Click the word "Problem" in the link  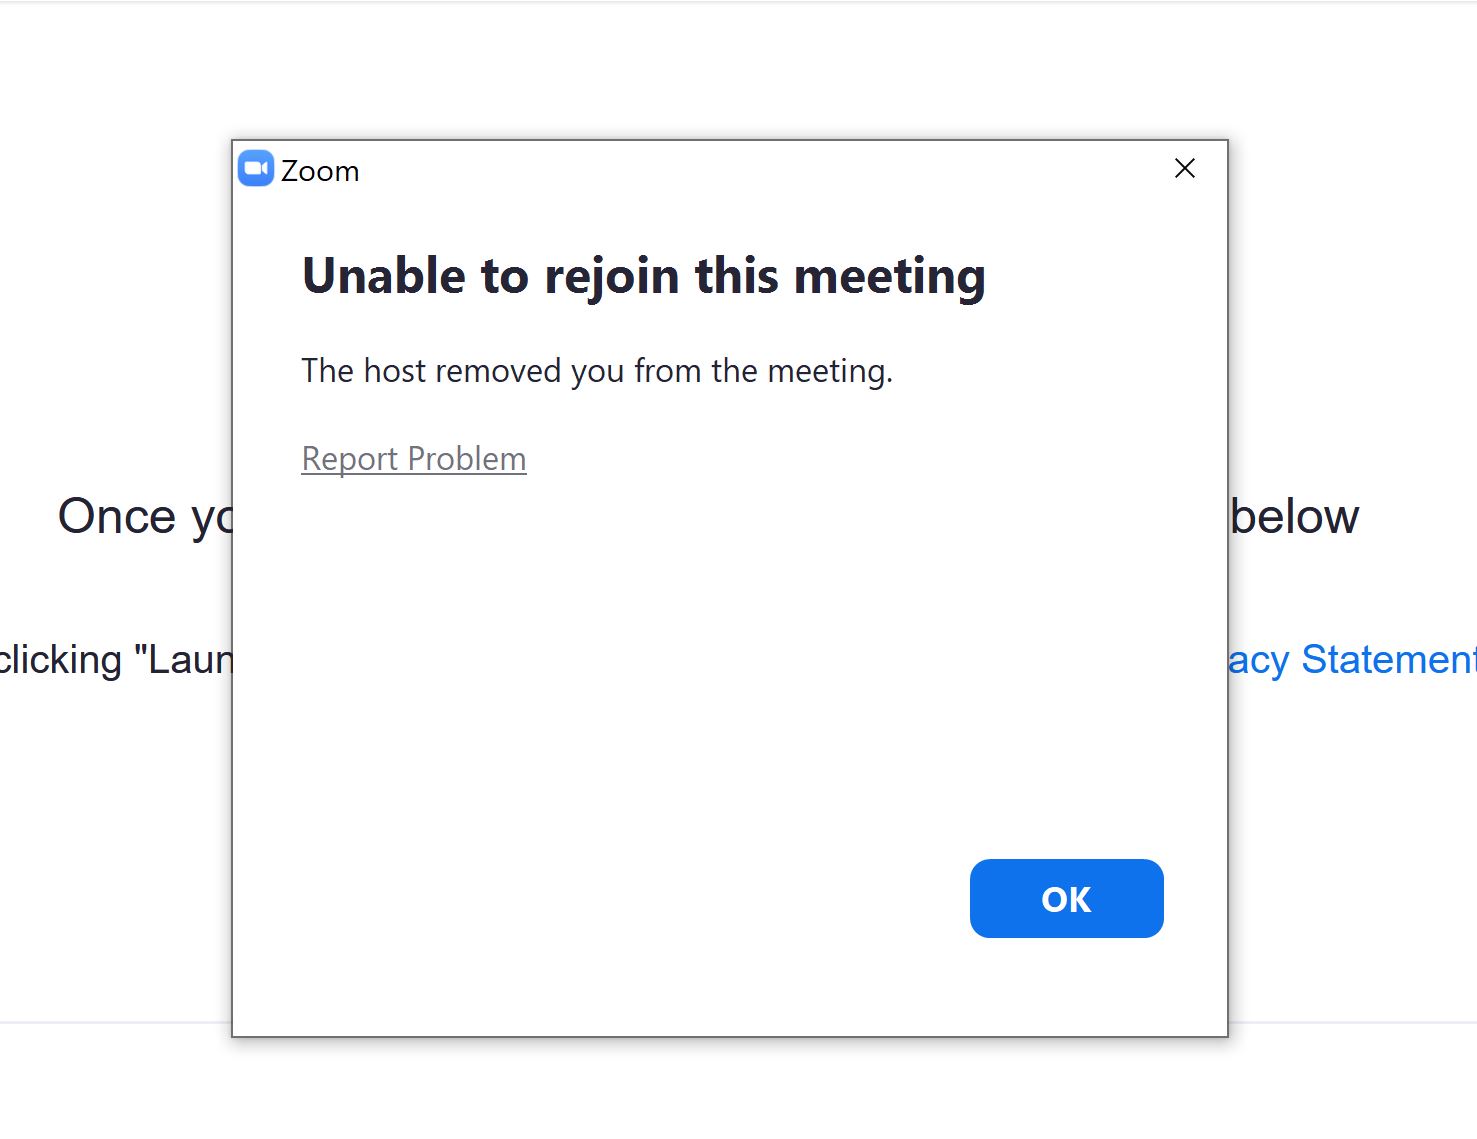467,459
